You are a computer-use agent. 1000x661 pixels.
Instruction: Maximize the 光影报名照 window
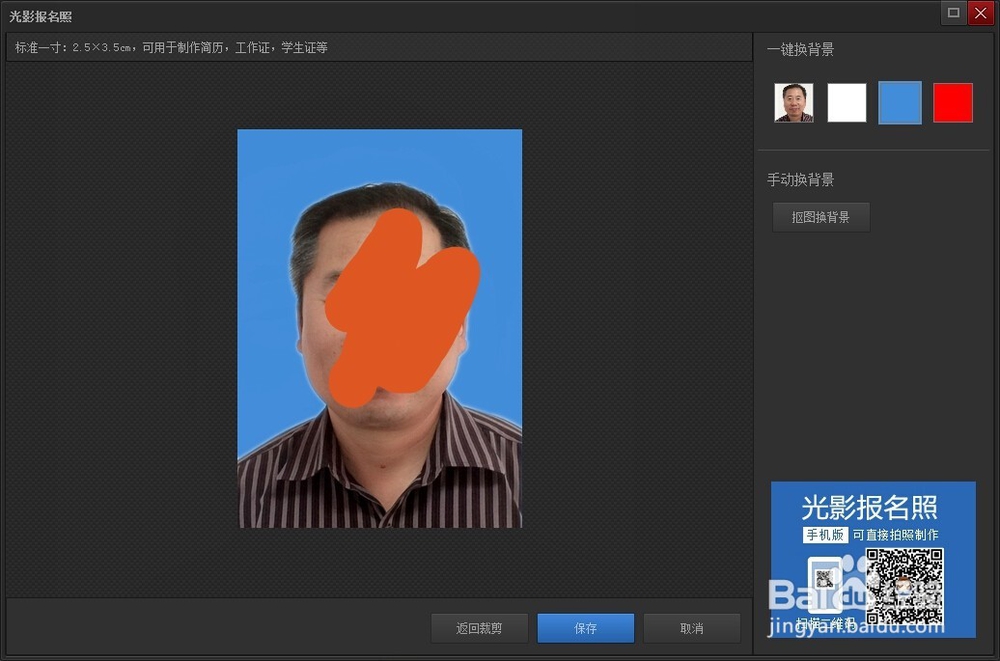pos(953,13)
